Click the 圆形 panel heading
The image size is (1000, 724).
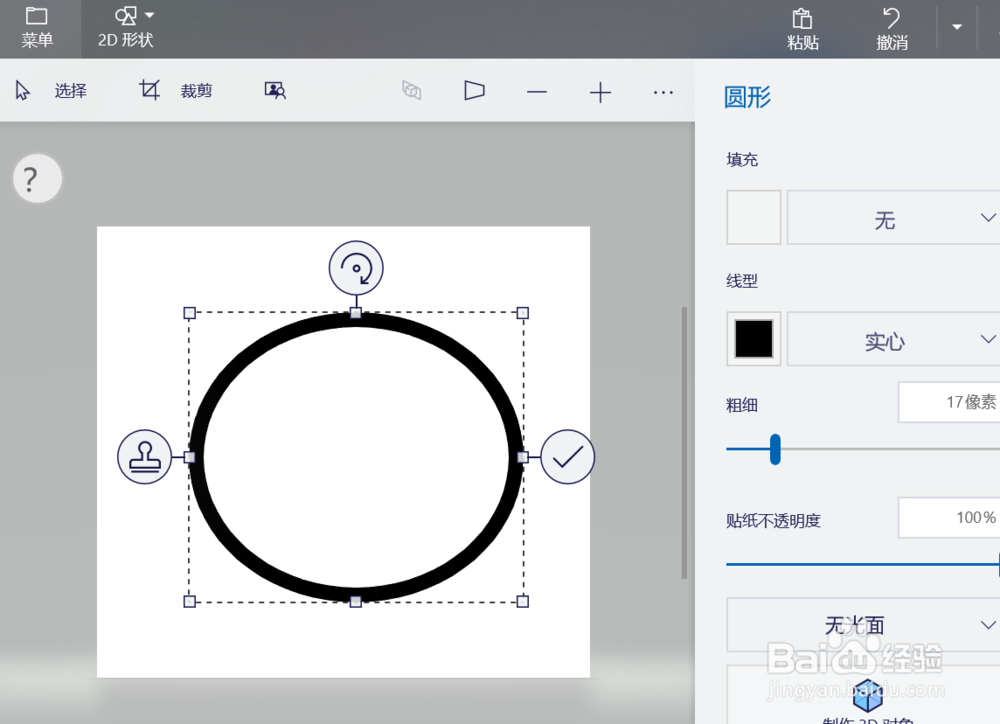(x=747, y=97)
